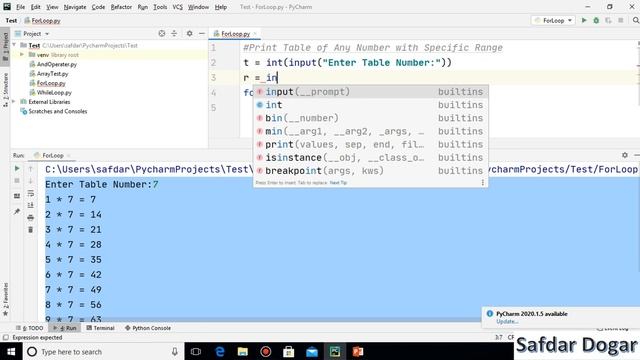Choose the breakpoint completion suggestion
The width and height of the screenshot is (640, 360).
370,170
